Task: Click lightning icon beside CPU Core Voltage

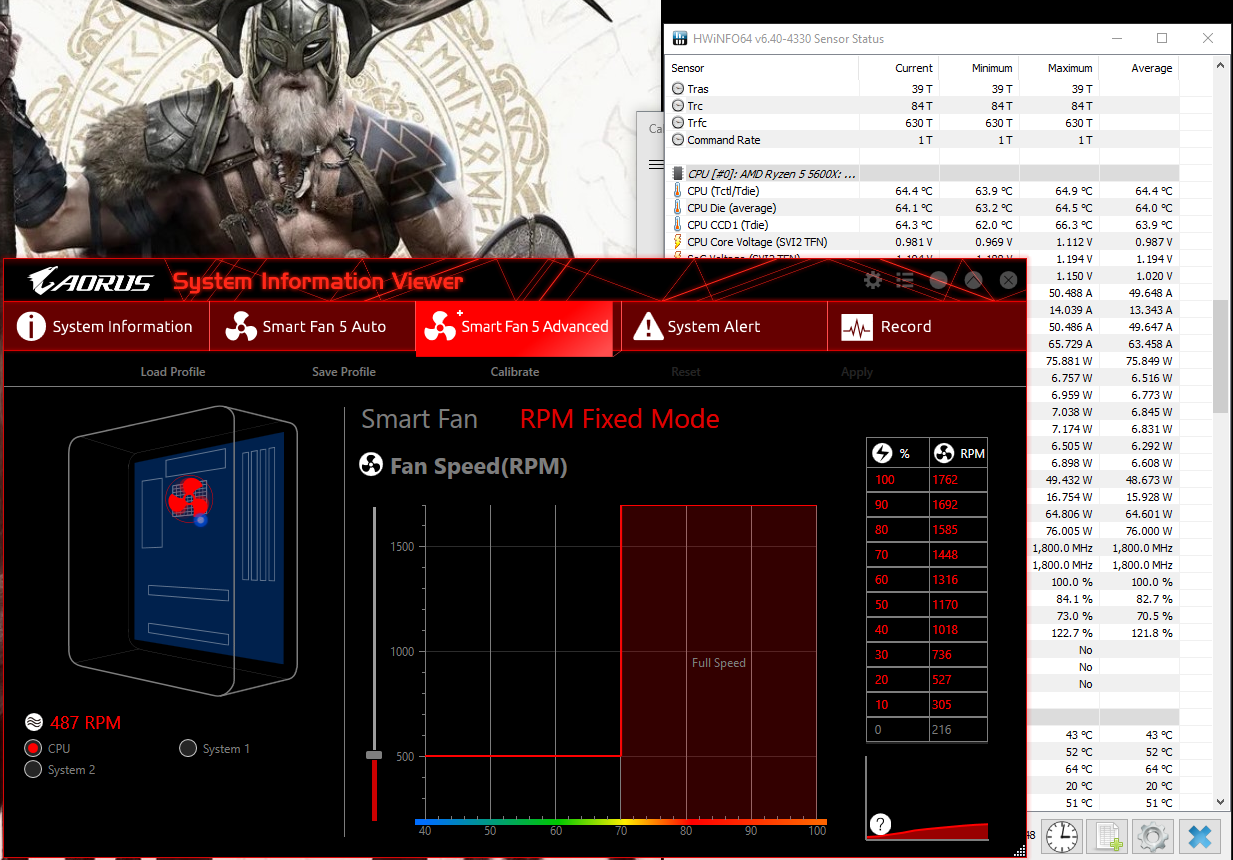Action: (x=678, y=241)
